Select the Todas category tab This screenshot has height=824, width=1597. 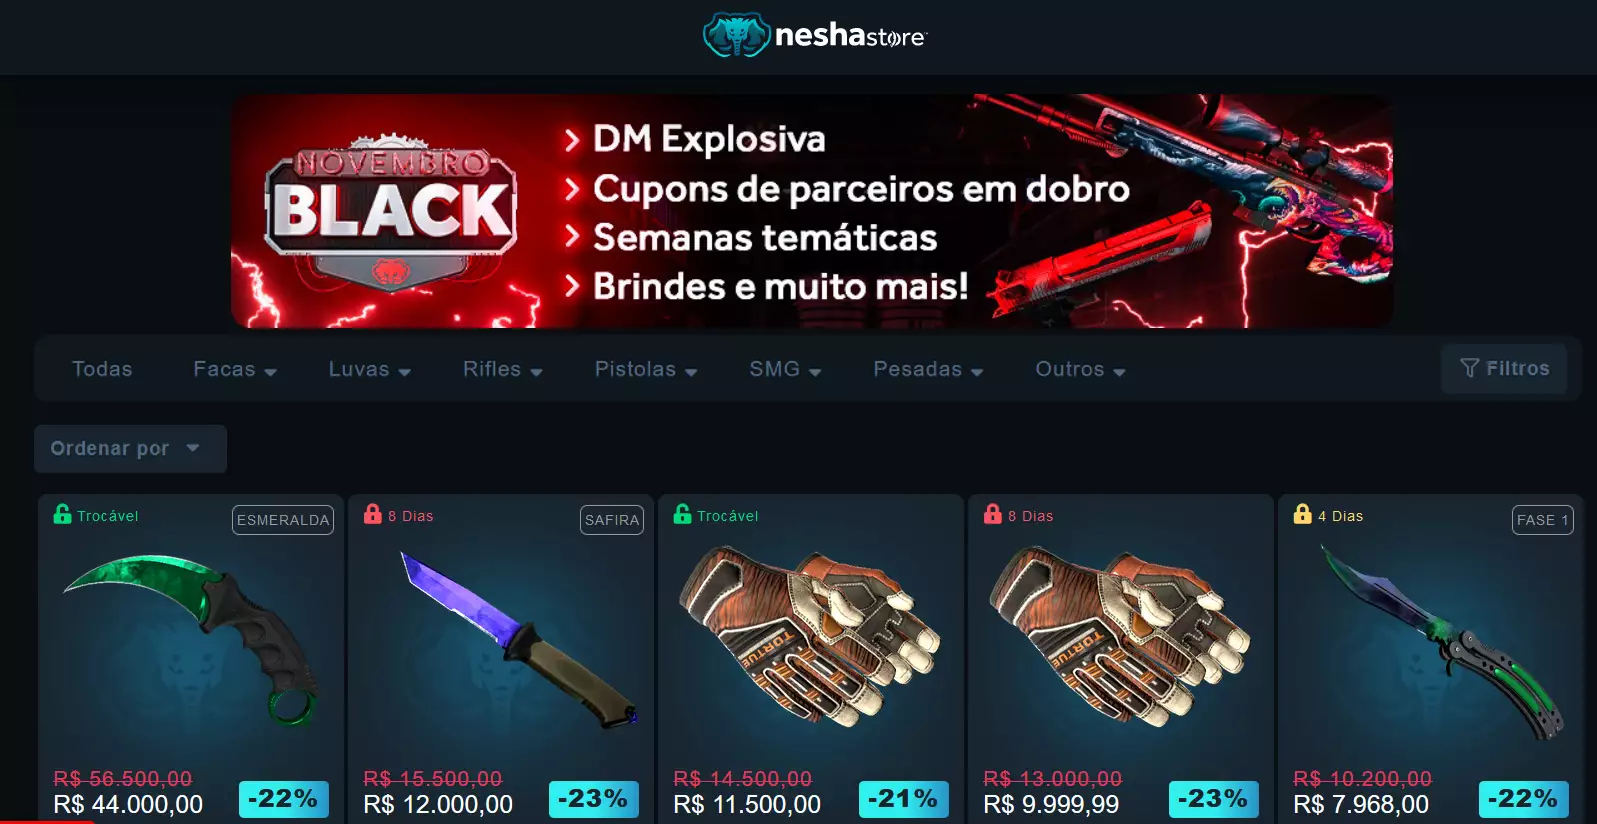tap(102, 369)
